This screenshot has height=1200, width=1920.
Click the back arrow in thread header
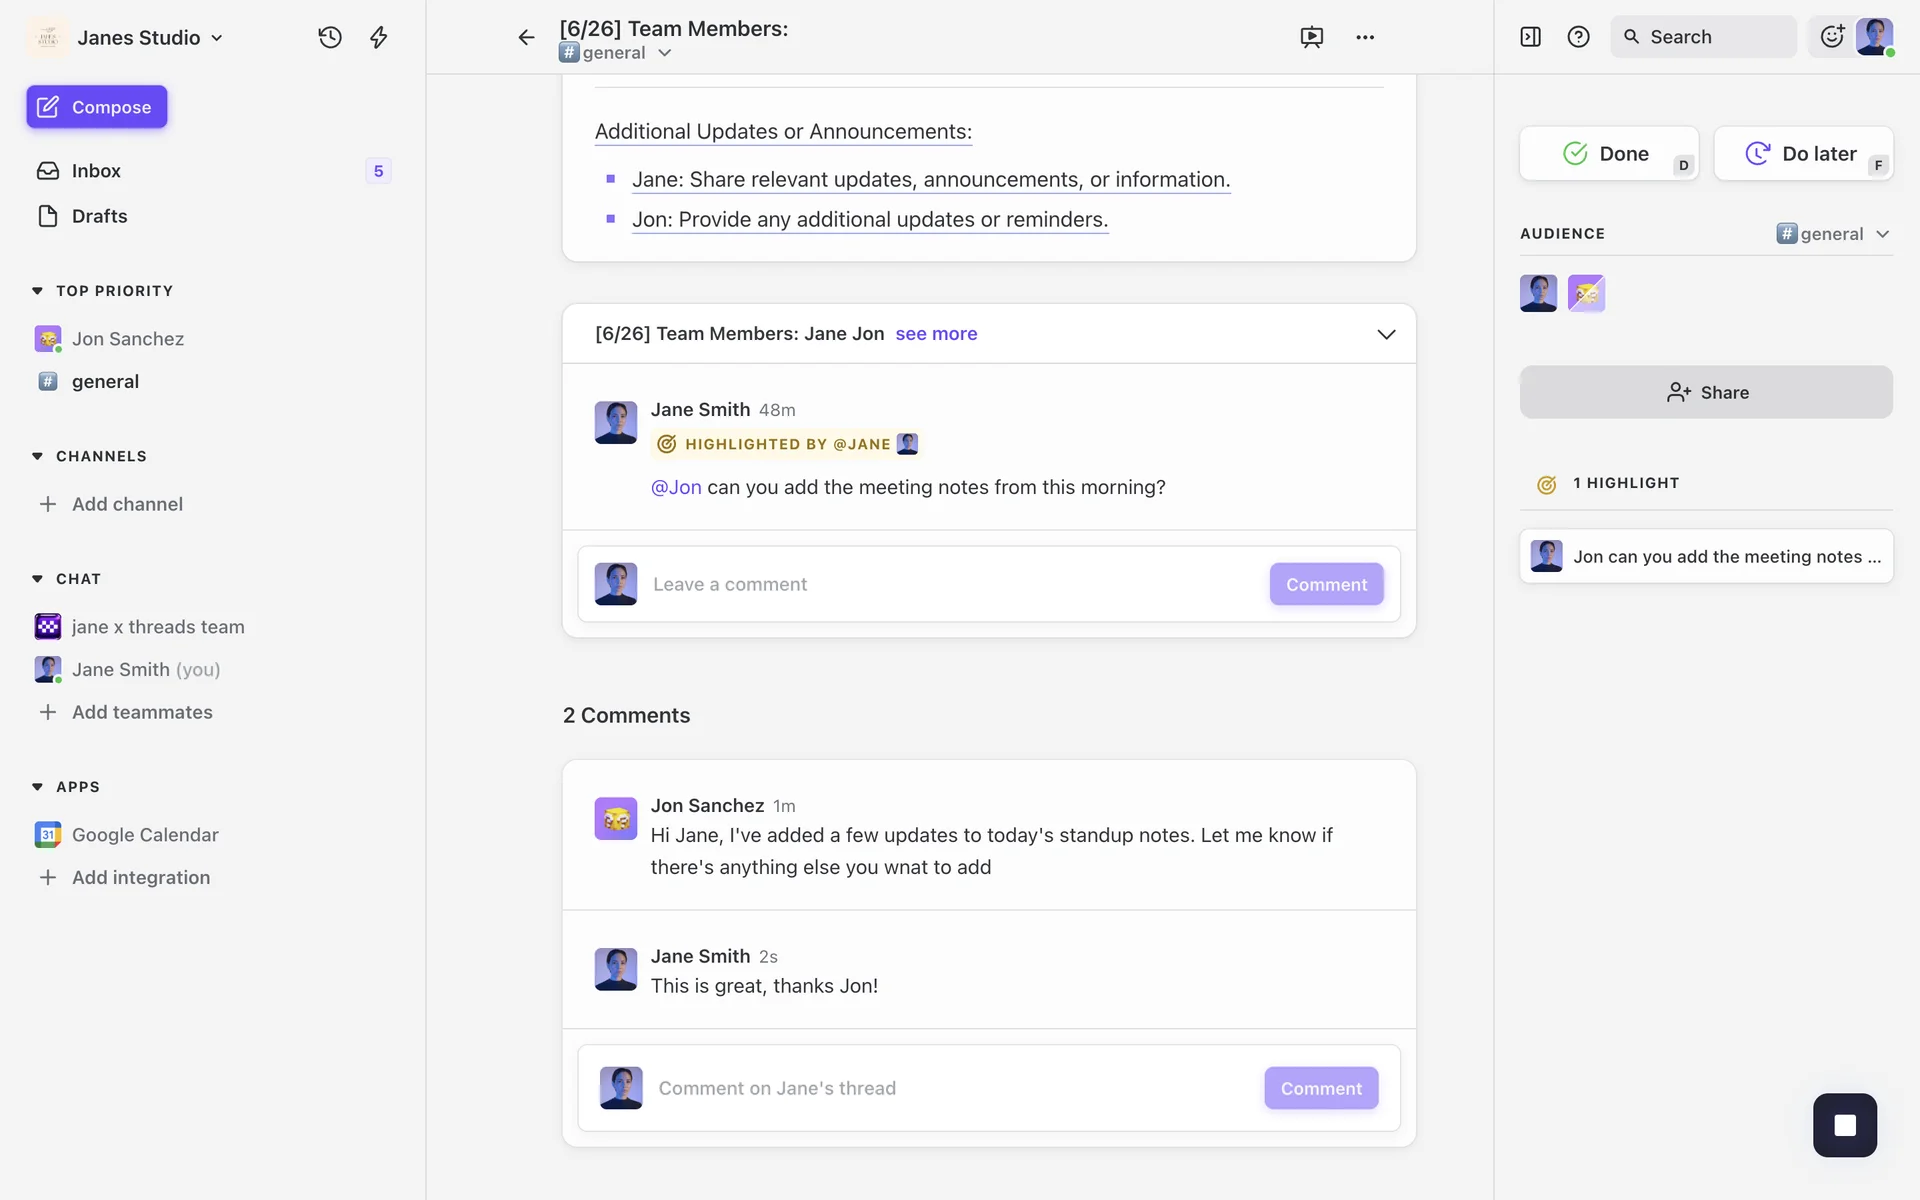[x=526, y=37]
